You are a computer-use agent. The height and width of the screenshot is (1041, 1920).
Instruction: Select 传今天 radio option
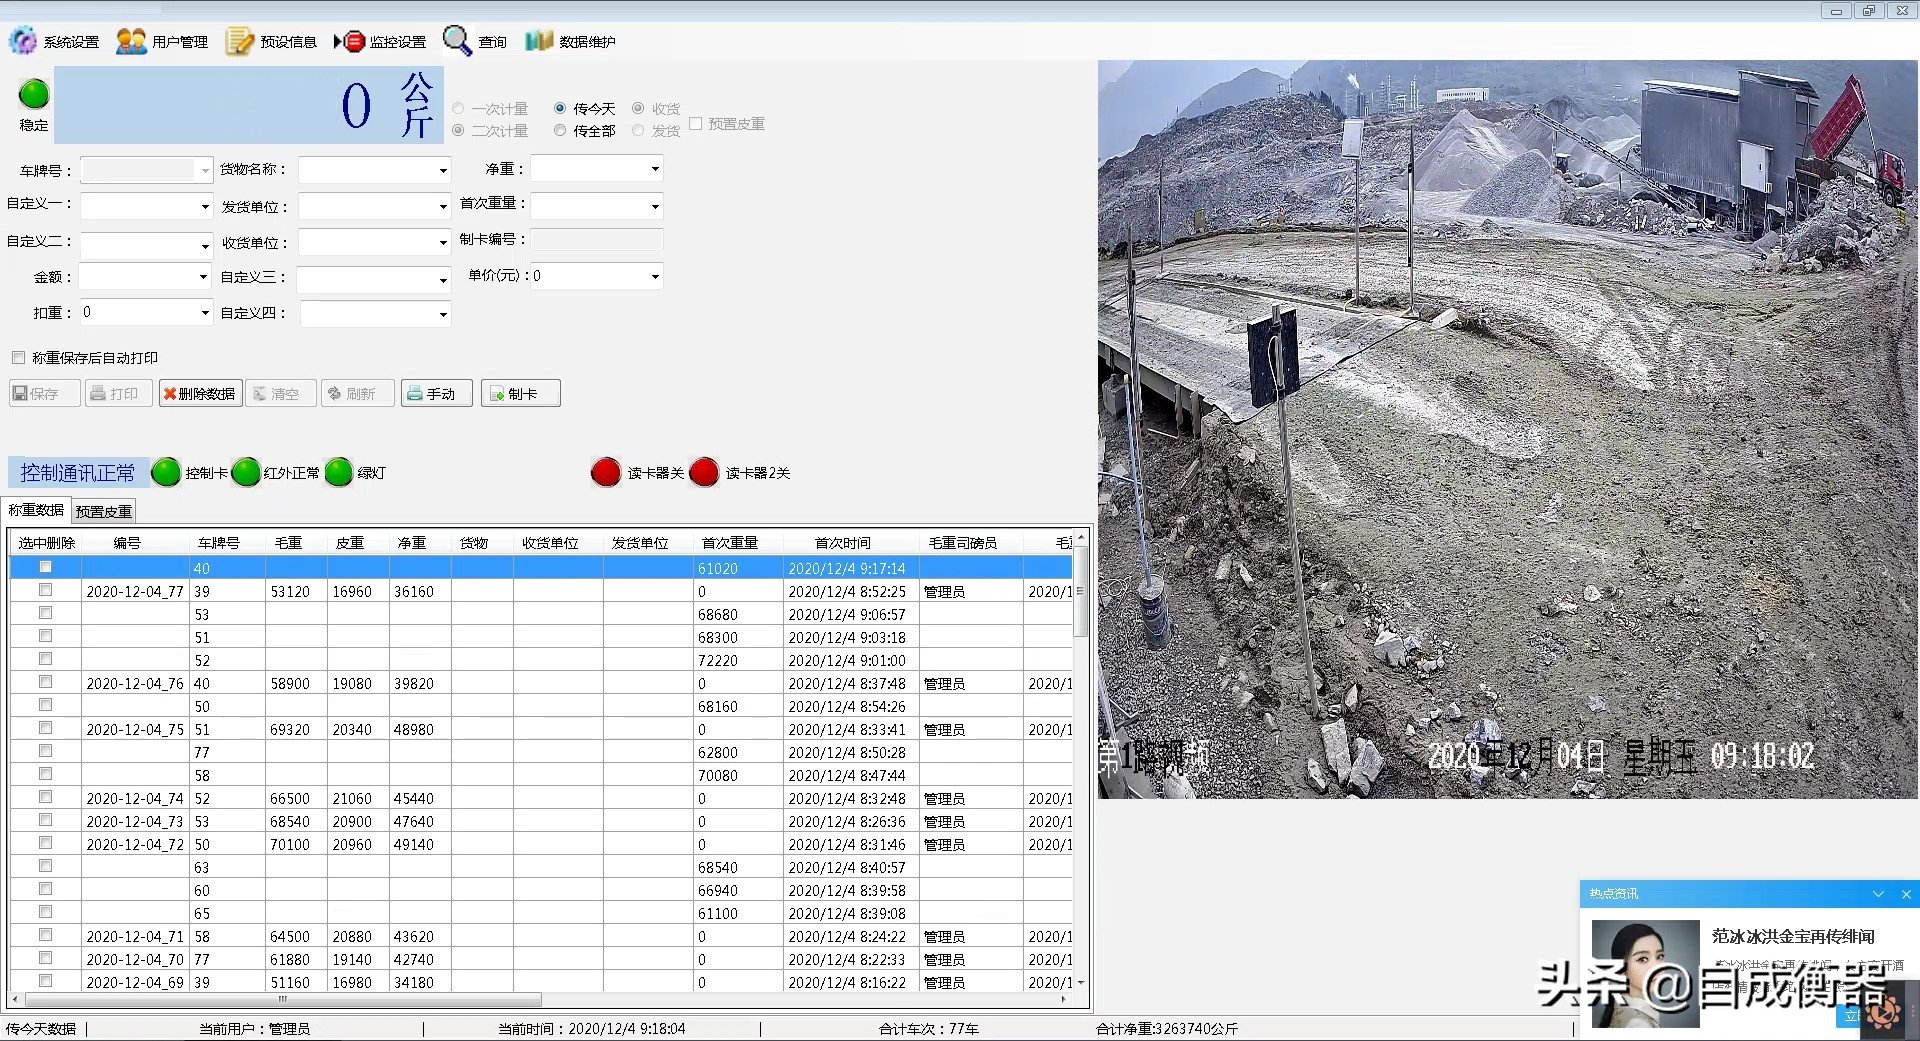tap(560, 108)
